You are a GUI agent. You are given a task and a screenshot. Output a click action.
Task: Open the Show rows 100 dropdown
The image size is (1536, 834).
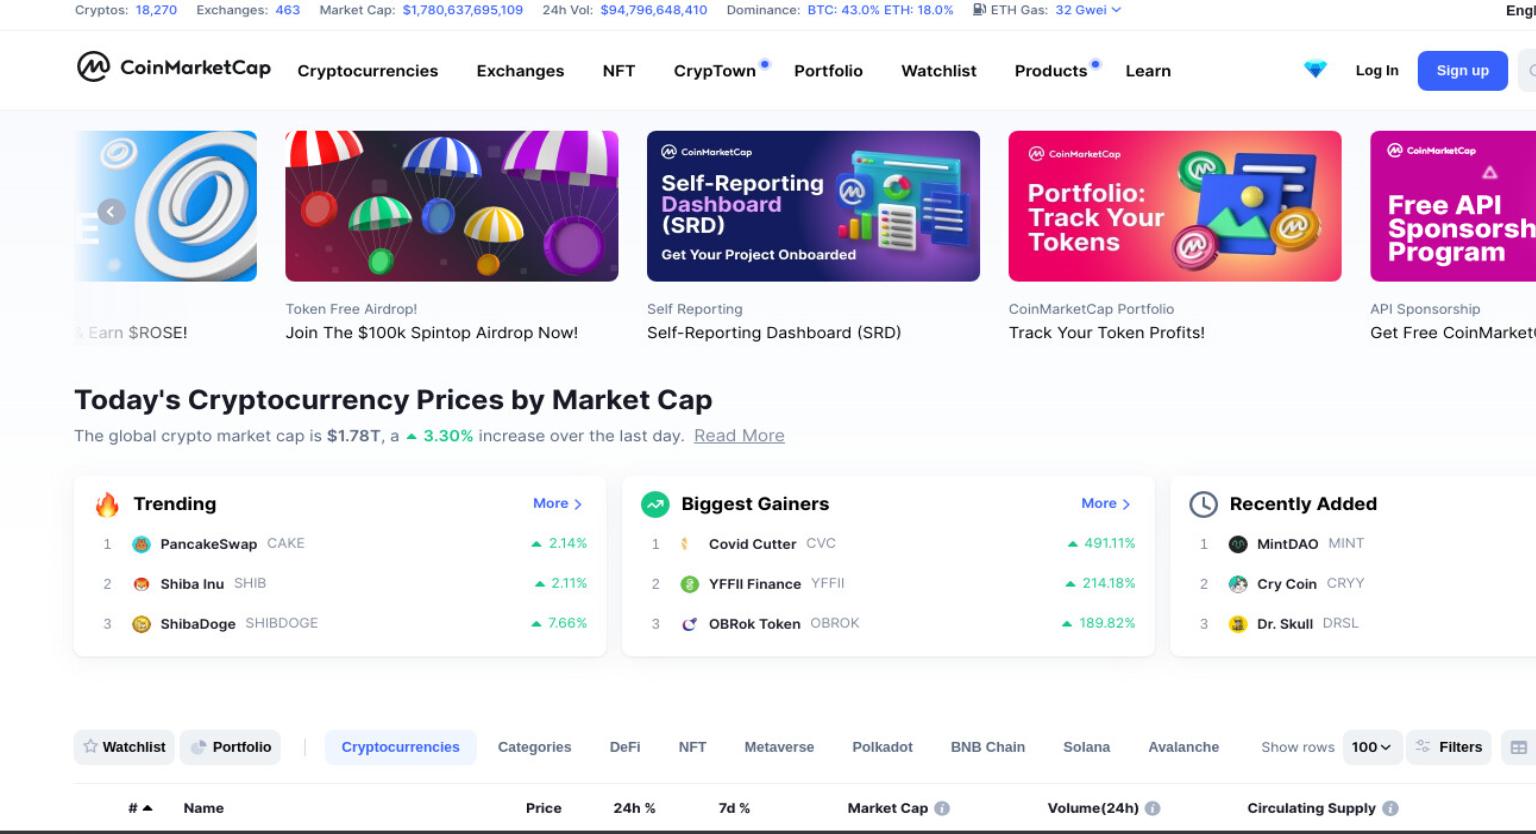coord(1371,747)
